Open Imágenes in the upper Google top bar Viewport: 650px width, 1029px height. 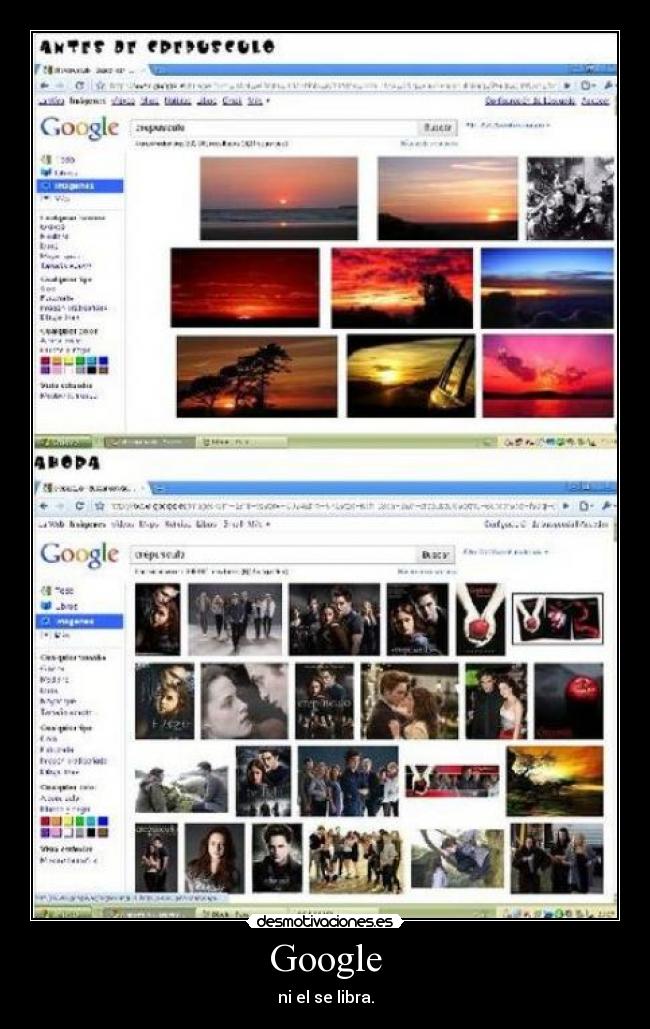[x=87, y=100]
